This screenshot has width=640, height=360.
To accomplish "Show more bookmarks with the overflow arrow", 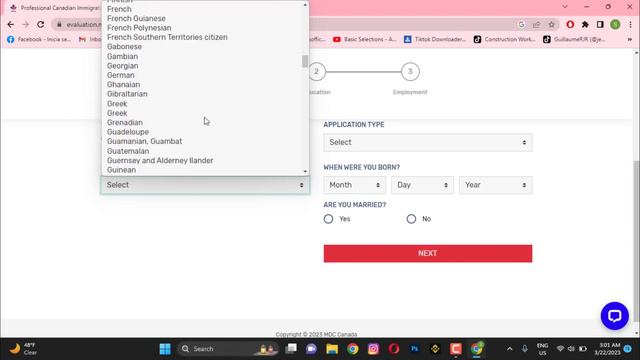I will pyautogui.click(x=630, y=40).
